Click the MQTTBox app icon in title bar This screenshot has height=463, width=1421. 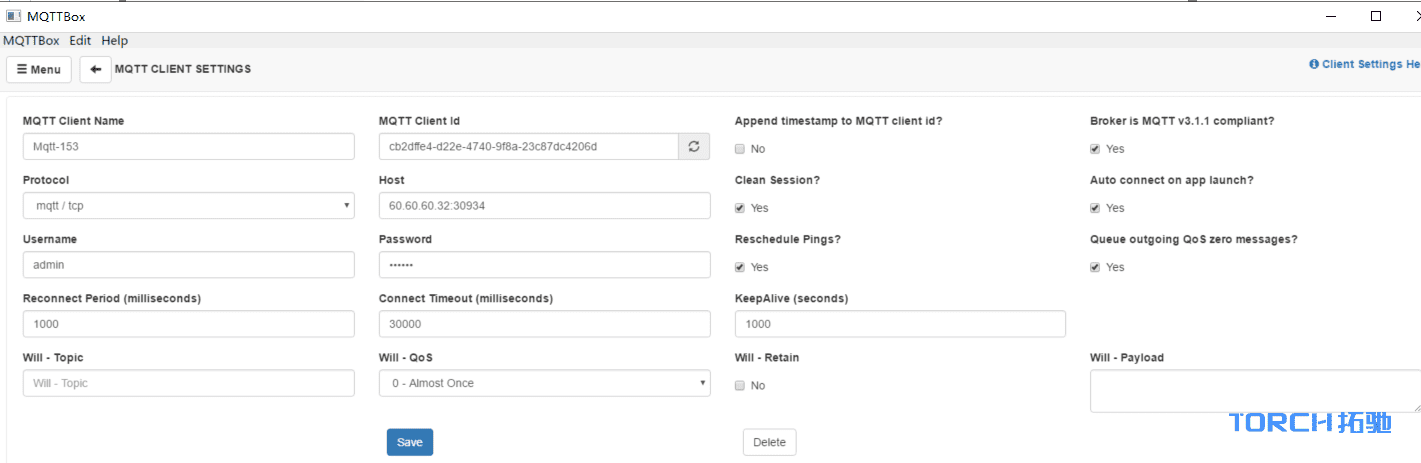pyautogui.click(x=13, y=16)
